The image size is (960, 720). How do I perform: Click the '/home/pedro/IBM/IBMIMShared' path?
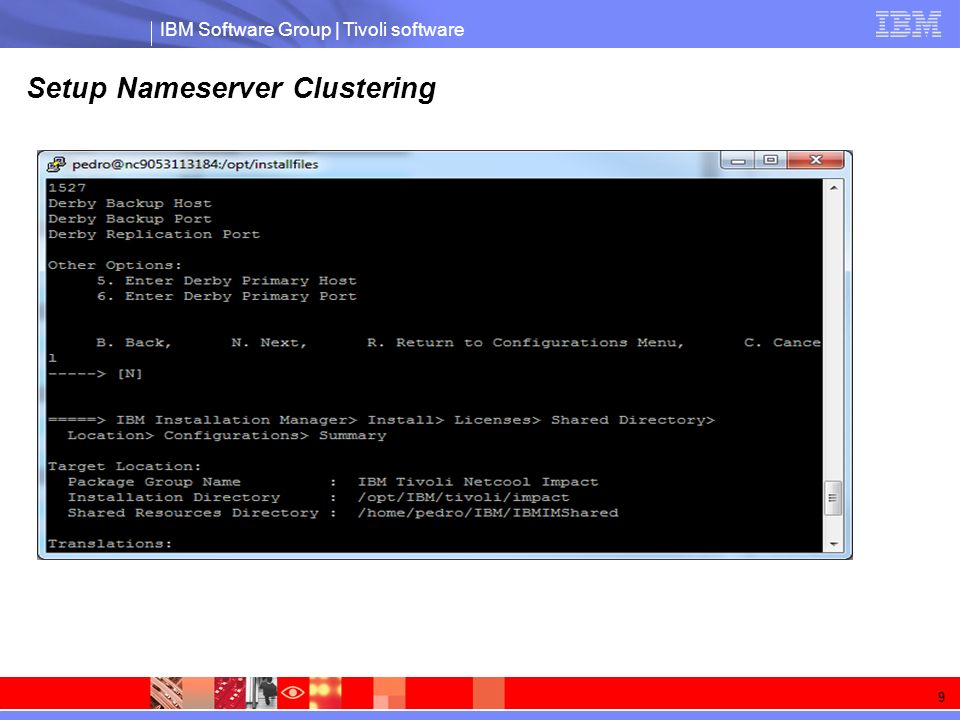coord(488,512)
